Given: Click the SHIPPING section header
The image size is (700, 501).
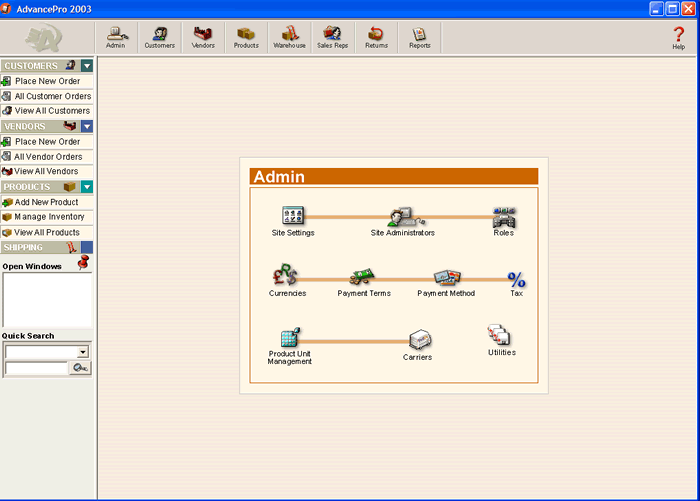Looking at the screenshot, I should coord(41,247).
